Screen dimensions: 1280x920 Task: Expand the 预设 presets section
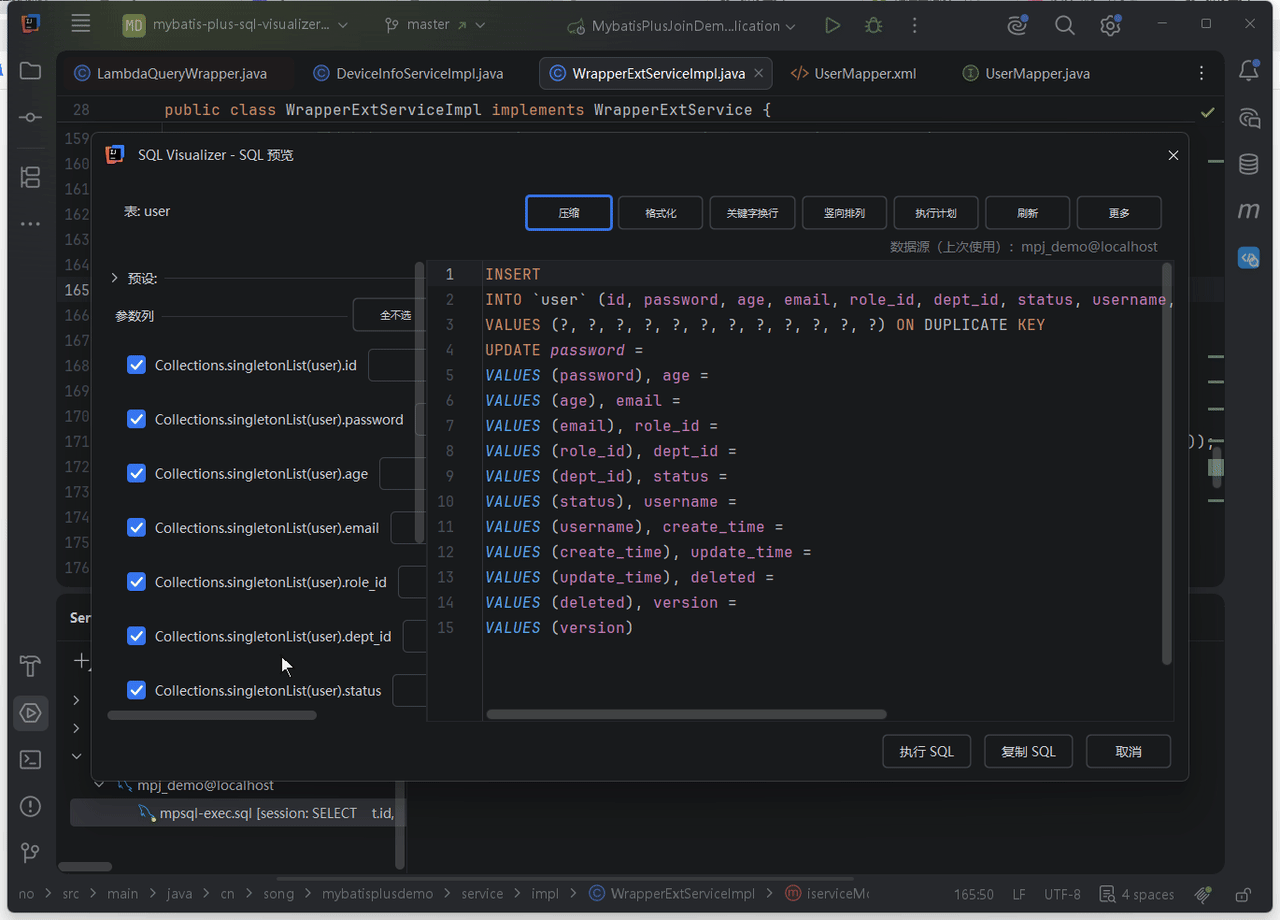point(115,278)
